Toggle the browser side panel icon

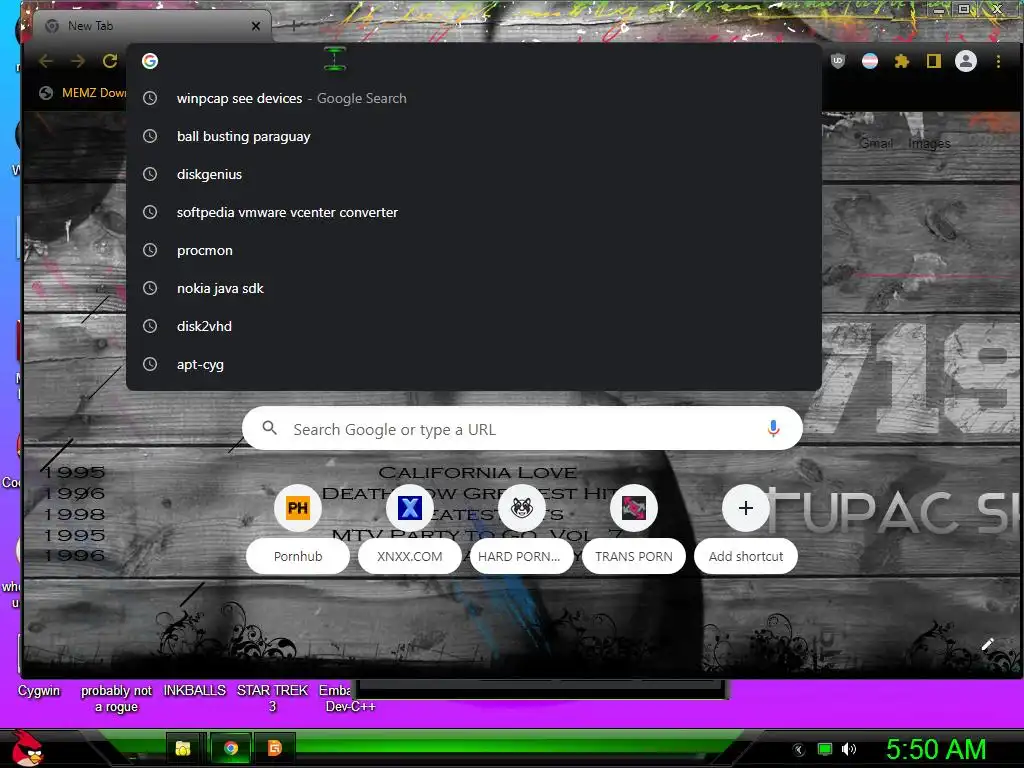pyautogui.click(x=934, y=61)
